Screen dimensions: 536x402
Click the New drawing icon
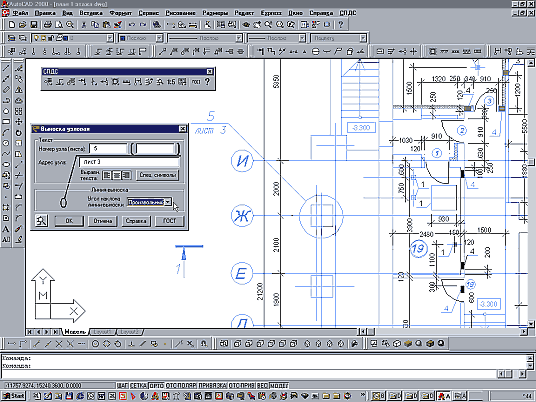point(12,25)
